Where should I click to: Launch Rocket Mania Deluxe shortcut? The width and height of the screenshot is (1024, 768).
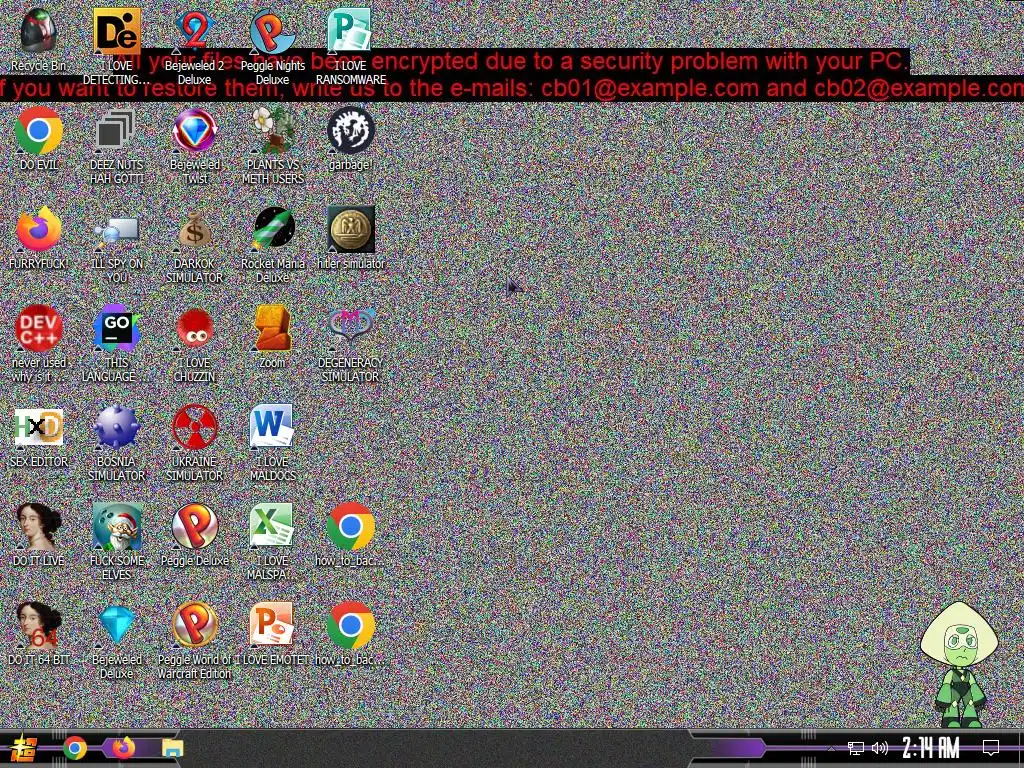(x=272, y=229)
